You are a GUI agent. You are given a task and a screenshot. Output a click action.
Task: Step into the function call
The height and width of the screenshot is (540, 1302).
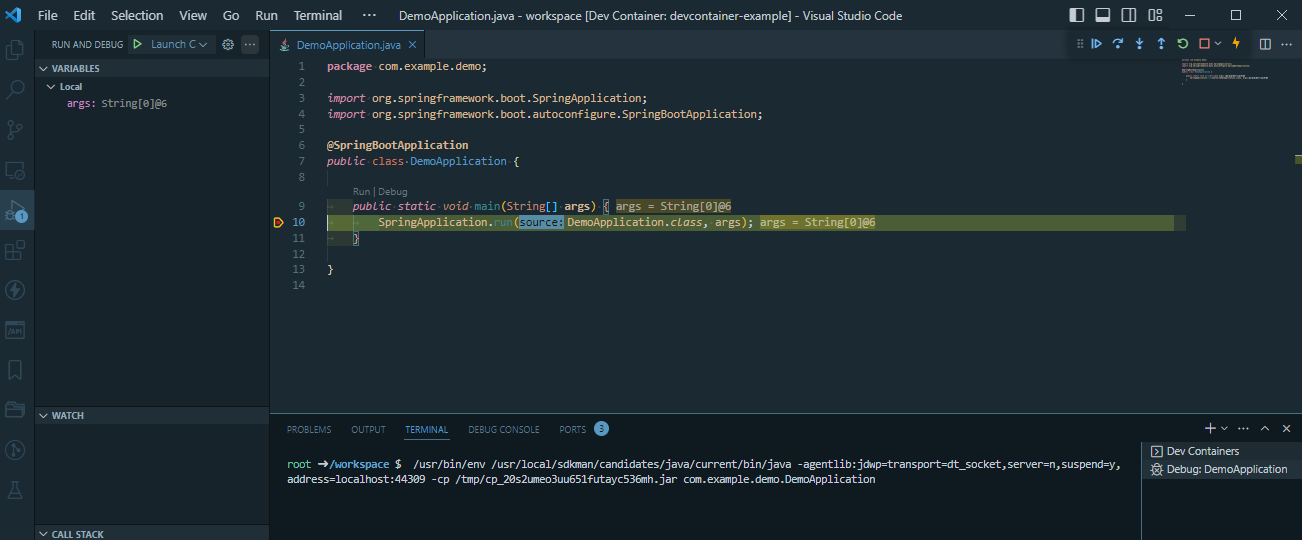pyautogui.click(x=1139, y=44)
